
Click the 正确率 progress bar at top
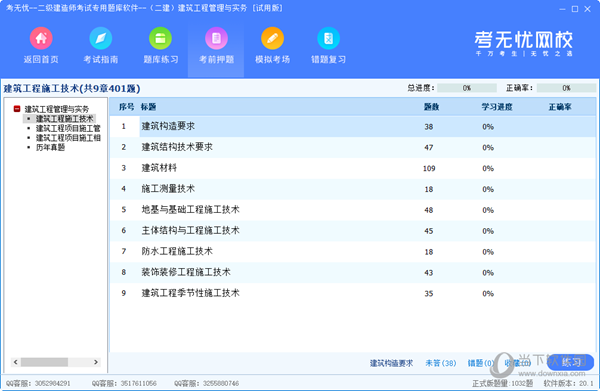click(x=566, y=88)
